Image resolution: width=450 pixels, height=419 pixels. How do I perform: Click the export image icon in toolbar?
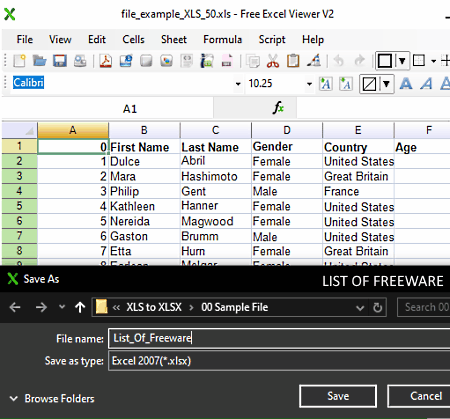point(166,61)
